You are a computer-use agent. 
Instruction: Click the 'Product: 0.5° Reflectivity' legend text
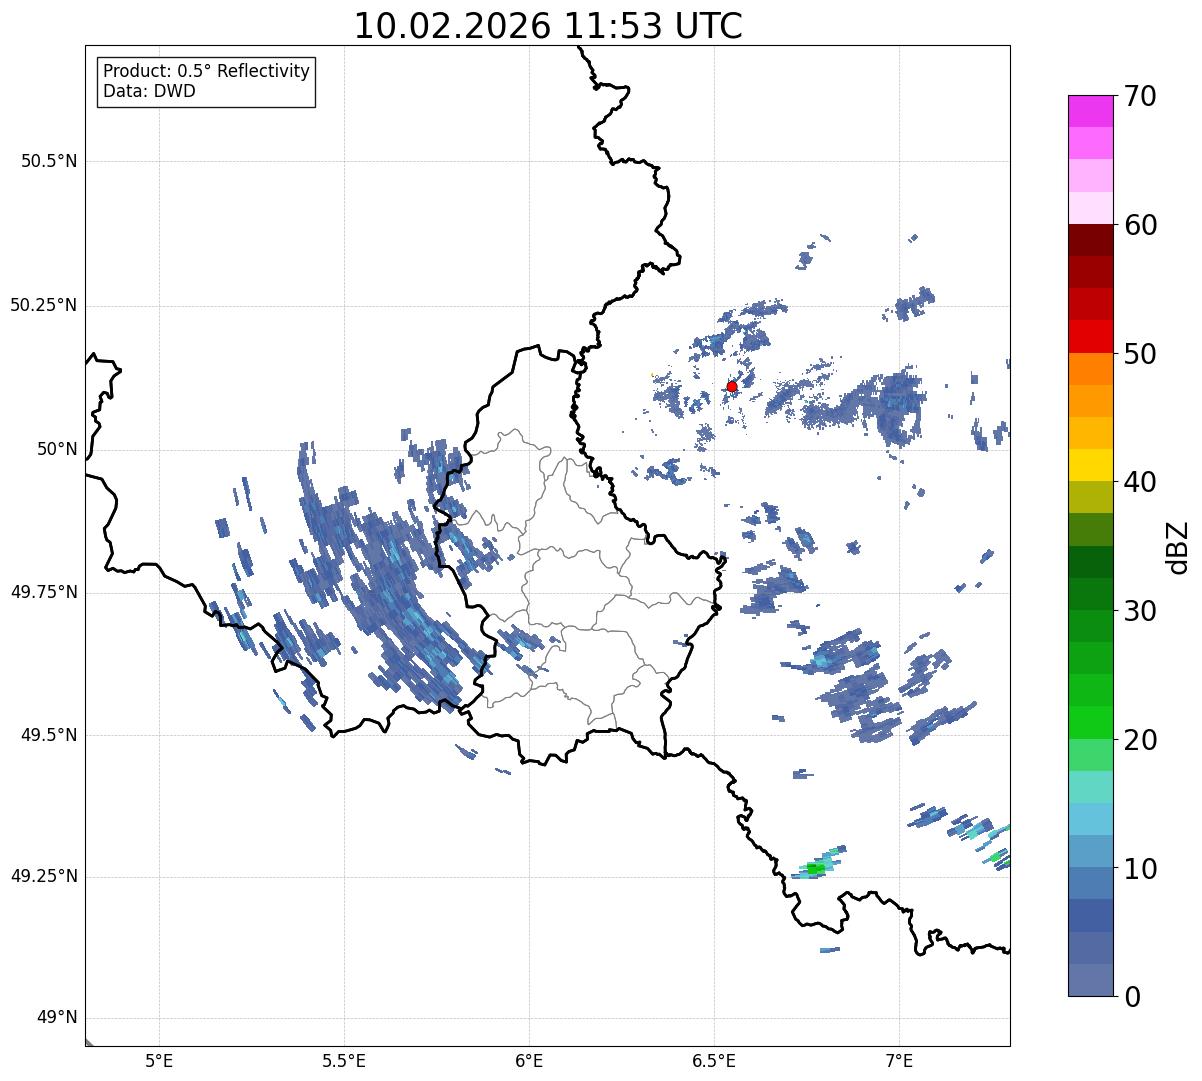pos(206,72)
